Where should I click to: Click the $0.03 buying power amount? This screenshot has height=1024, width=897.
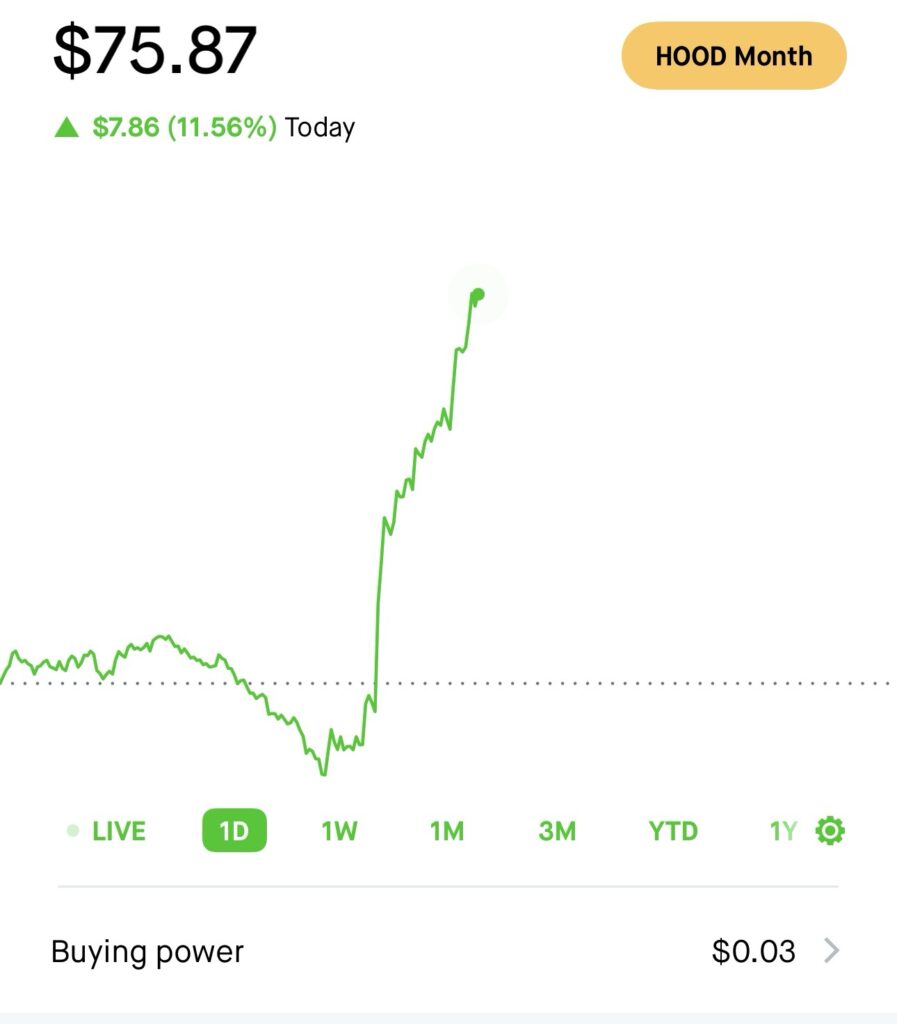pos(753,951)
